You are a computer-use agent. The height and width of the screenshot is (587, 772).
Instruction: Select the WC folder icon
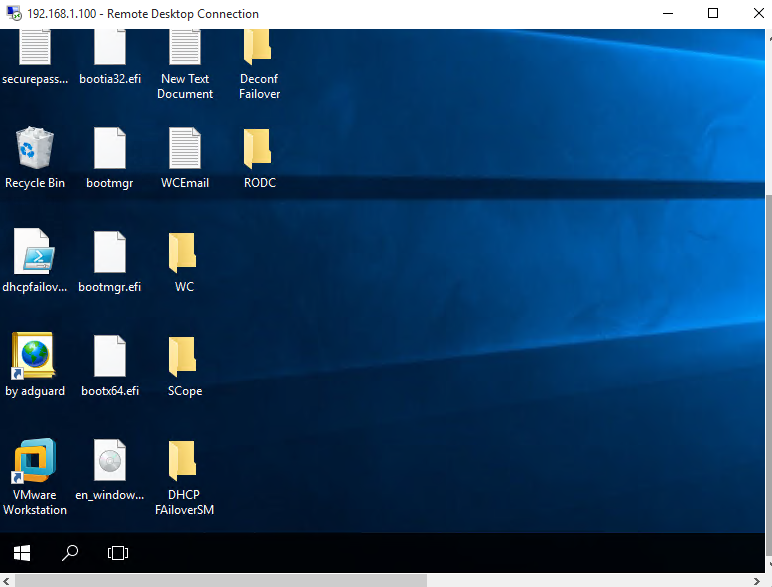click(x=183, y=252)
